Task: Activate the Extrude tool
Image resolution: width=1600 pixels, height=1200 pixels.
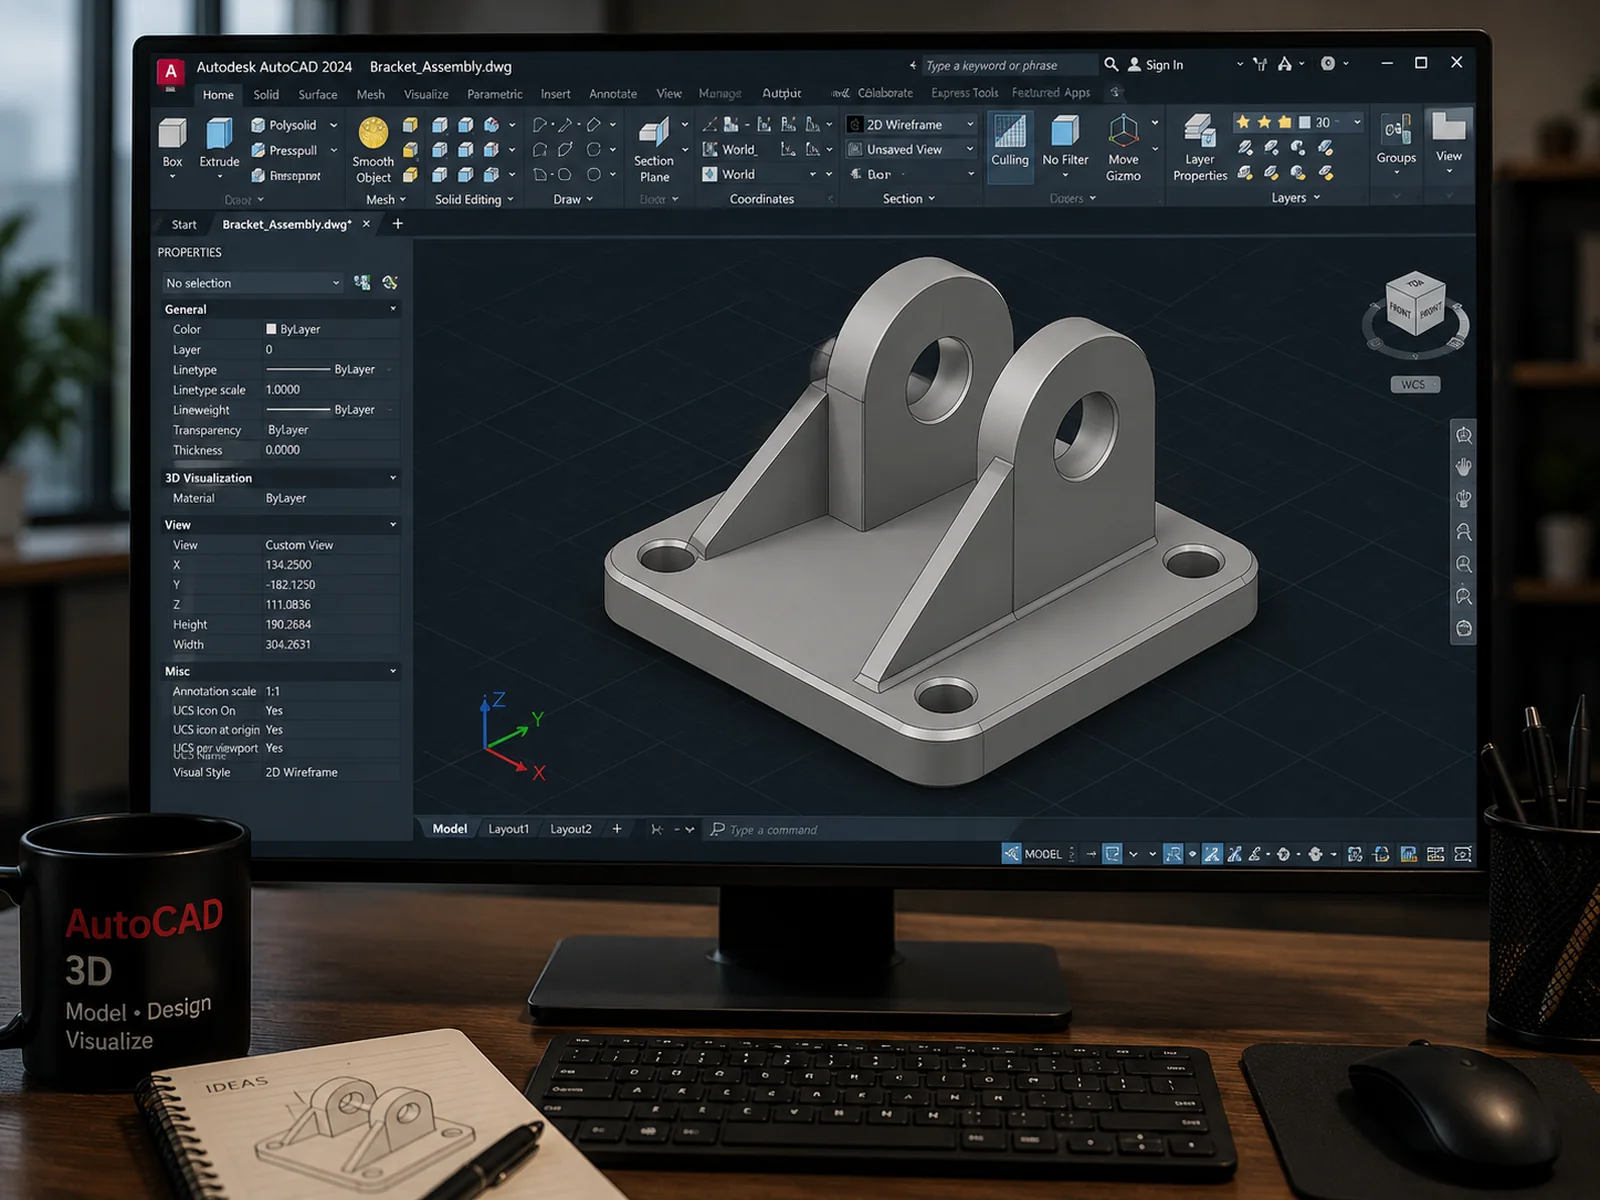Action: tap(219, 143)
